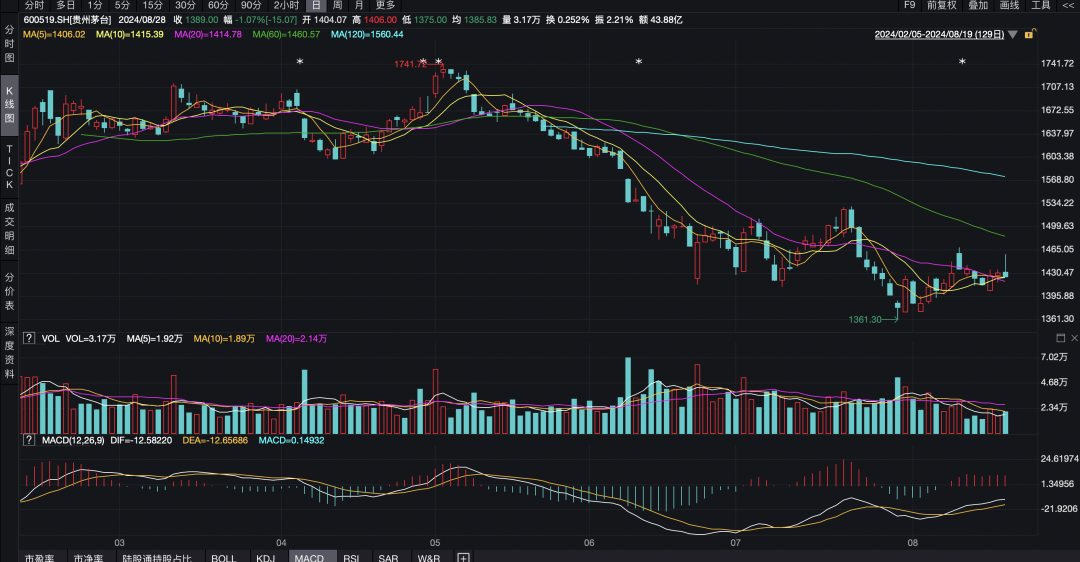Open the 叠加 overlay tool
The width and height of the screenshot is (1080, 562).
tap(978, 5)
